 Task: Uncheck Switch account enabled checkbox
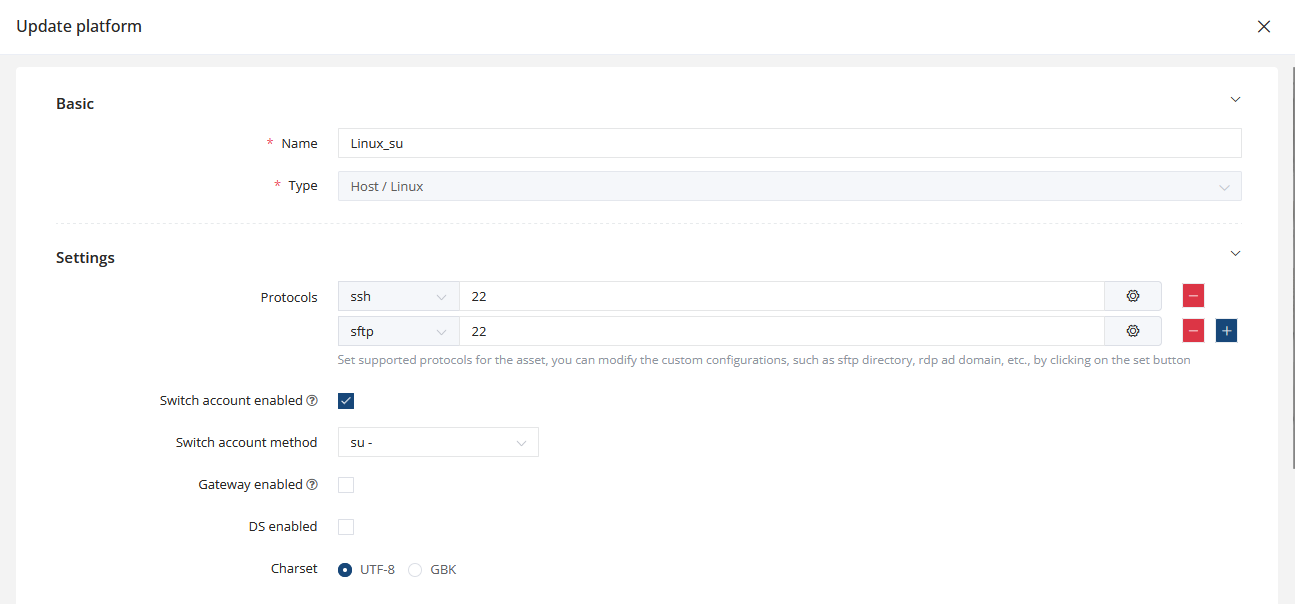tap(346, 401)
